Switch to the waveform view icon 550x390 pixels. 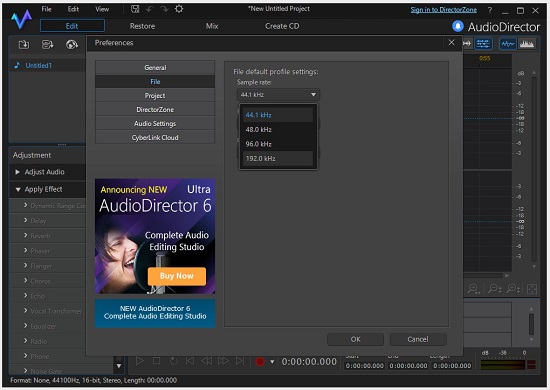click(508, 44)
